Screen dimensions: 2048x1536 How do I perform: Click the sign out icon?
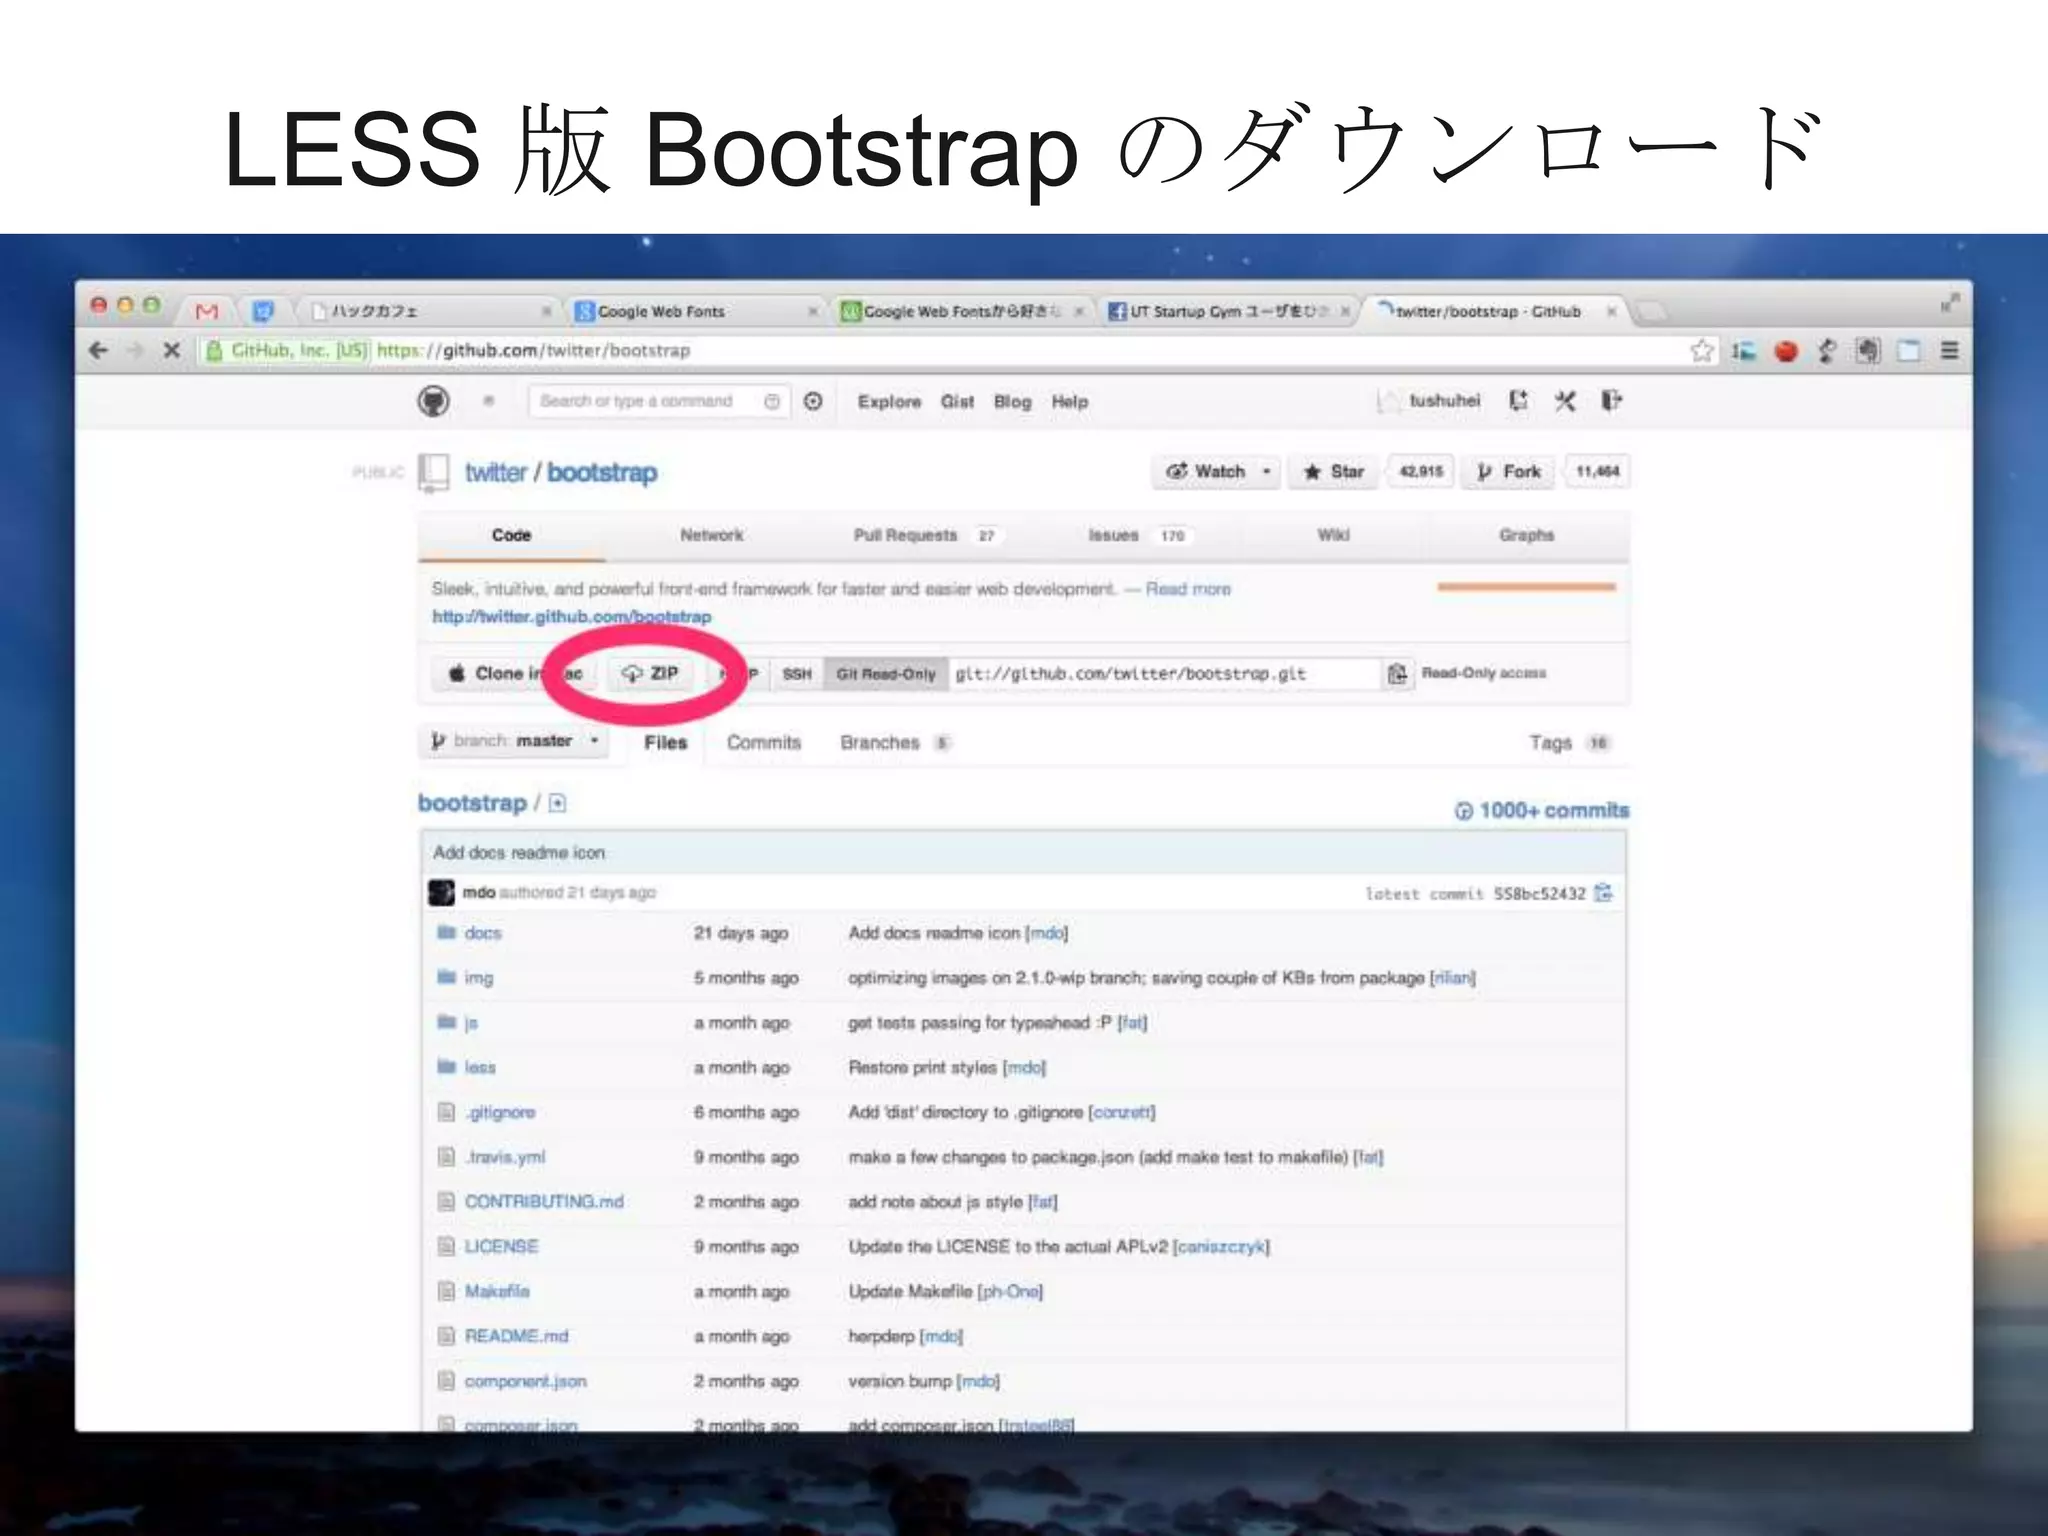pos(1611,401)
